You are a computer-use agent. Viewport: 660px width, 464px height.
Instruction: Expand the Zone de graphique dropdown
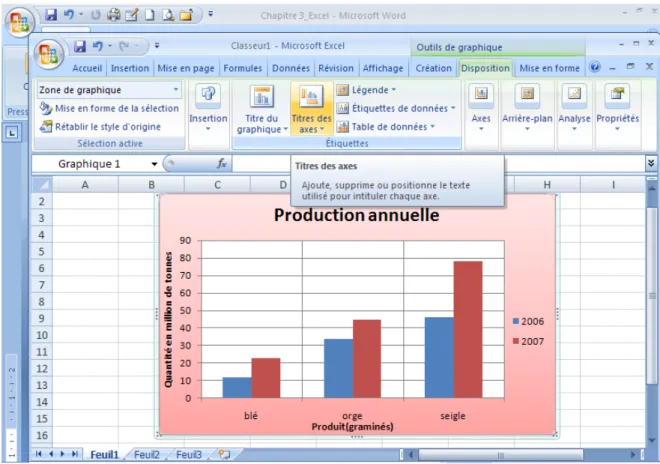point(176,90)
